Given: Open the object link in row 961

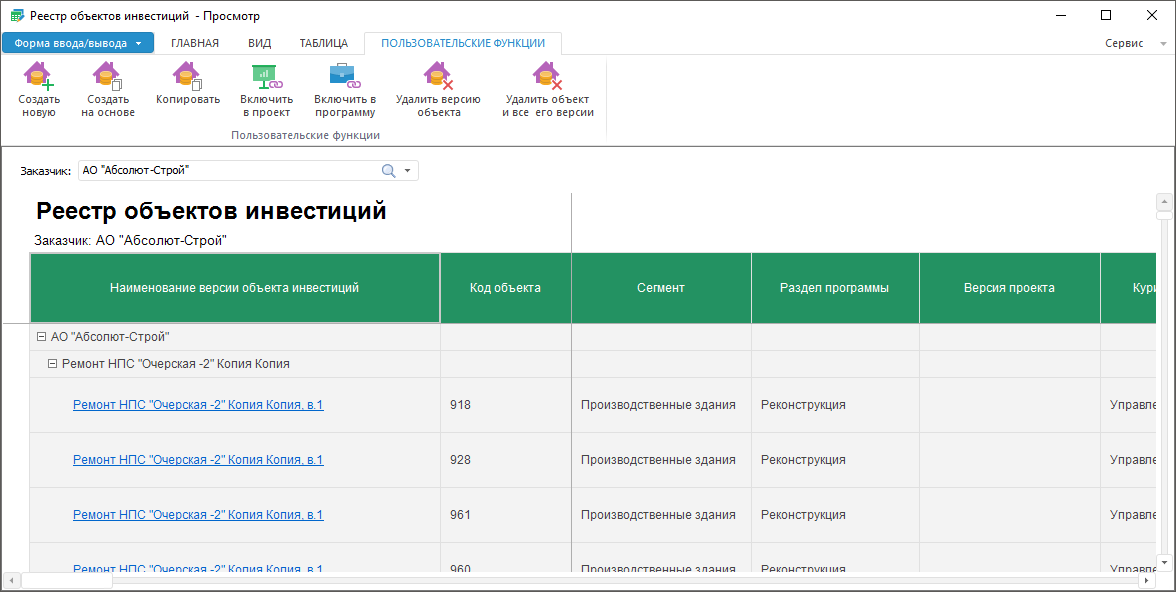Looking at the screenshot, I should point(198,515).
